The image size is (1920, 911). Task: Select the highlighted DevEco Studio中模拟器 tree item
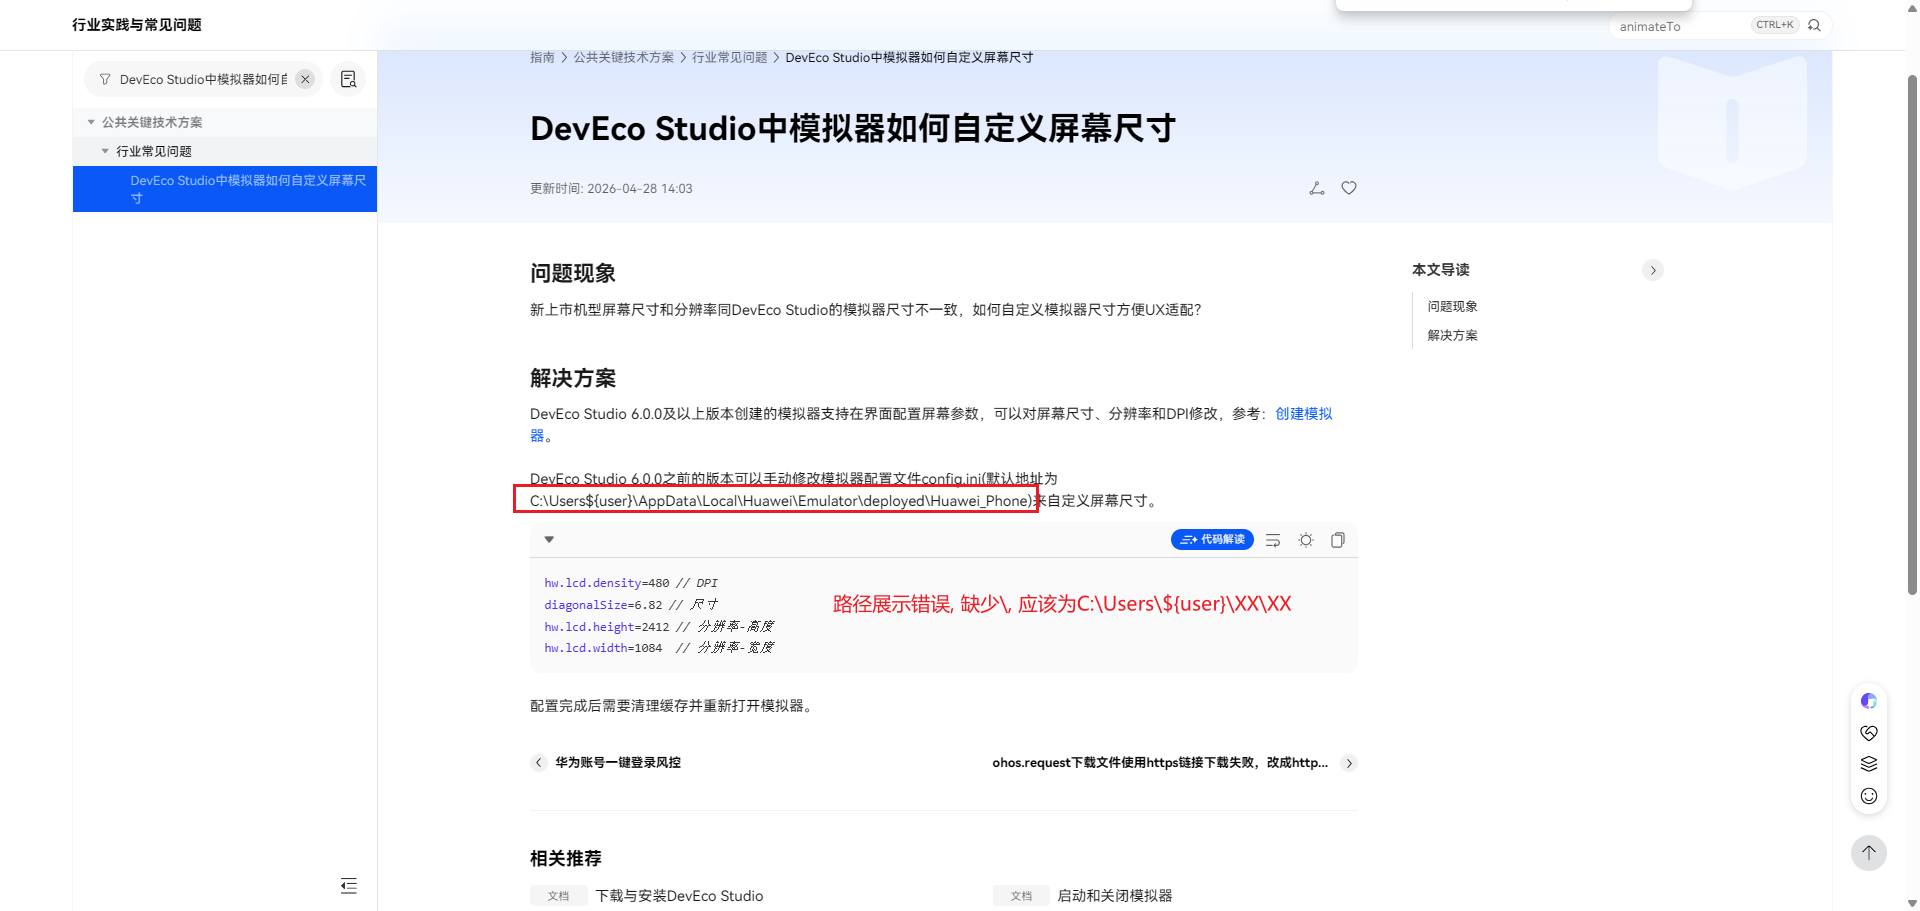[225, 189]
